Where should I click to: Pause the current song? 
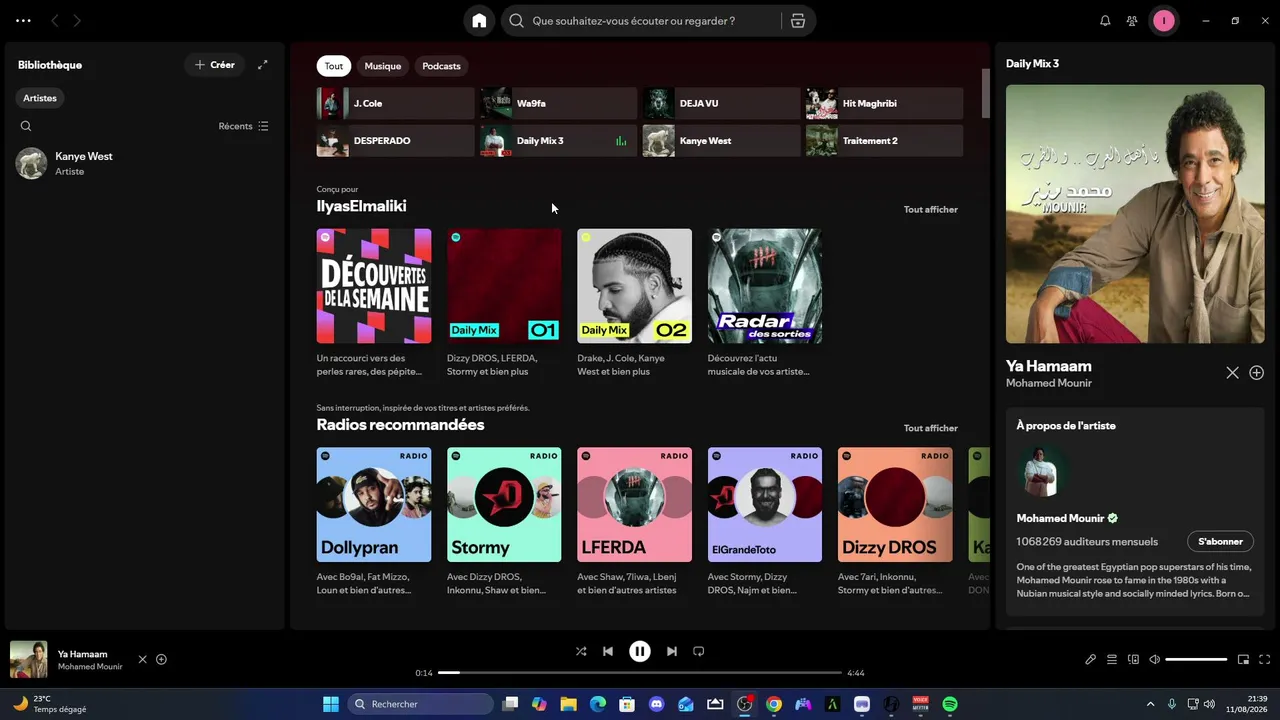[640, 651]
